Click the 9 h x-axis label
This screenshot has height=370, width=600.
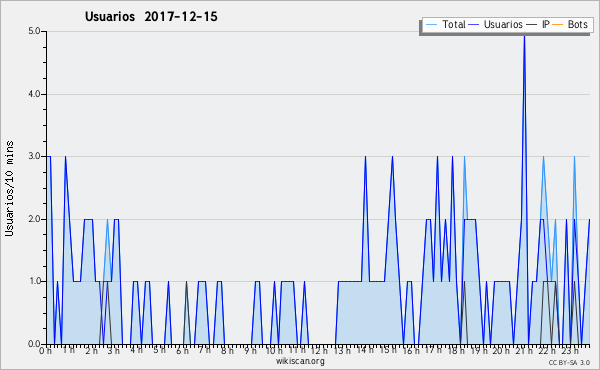[x=250, y=351]
